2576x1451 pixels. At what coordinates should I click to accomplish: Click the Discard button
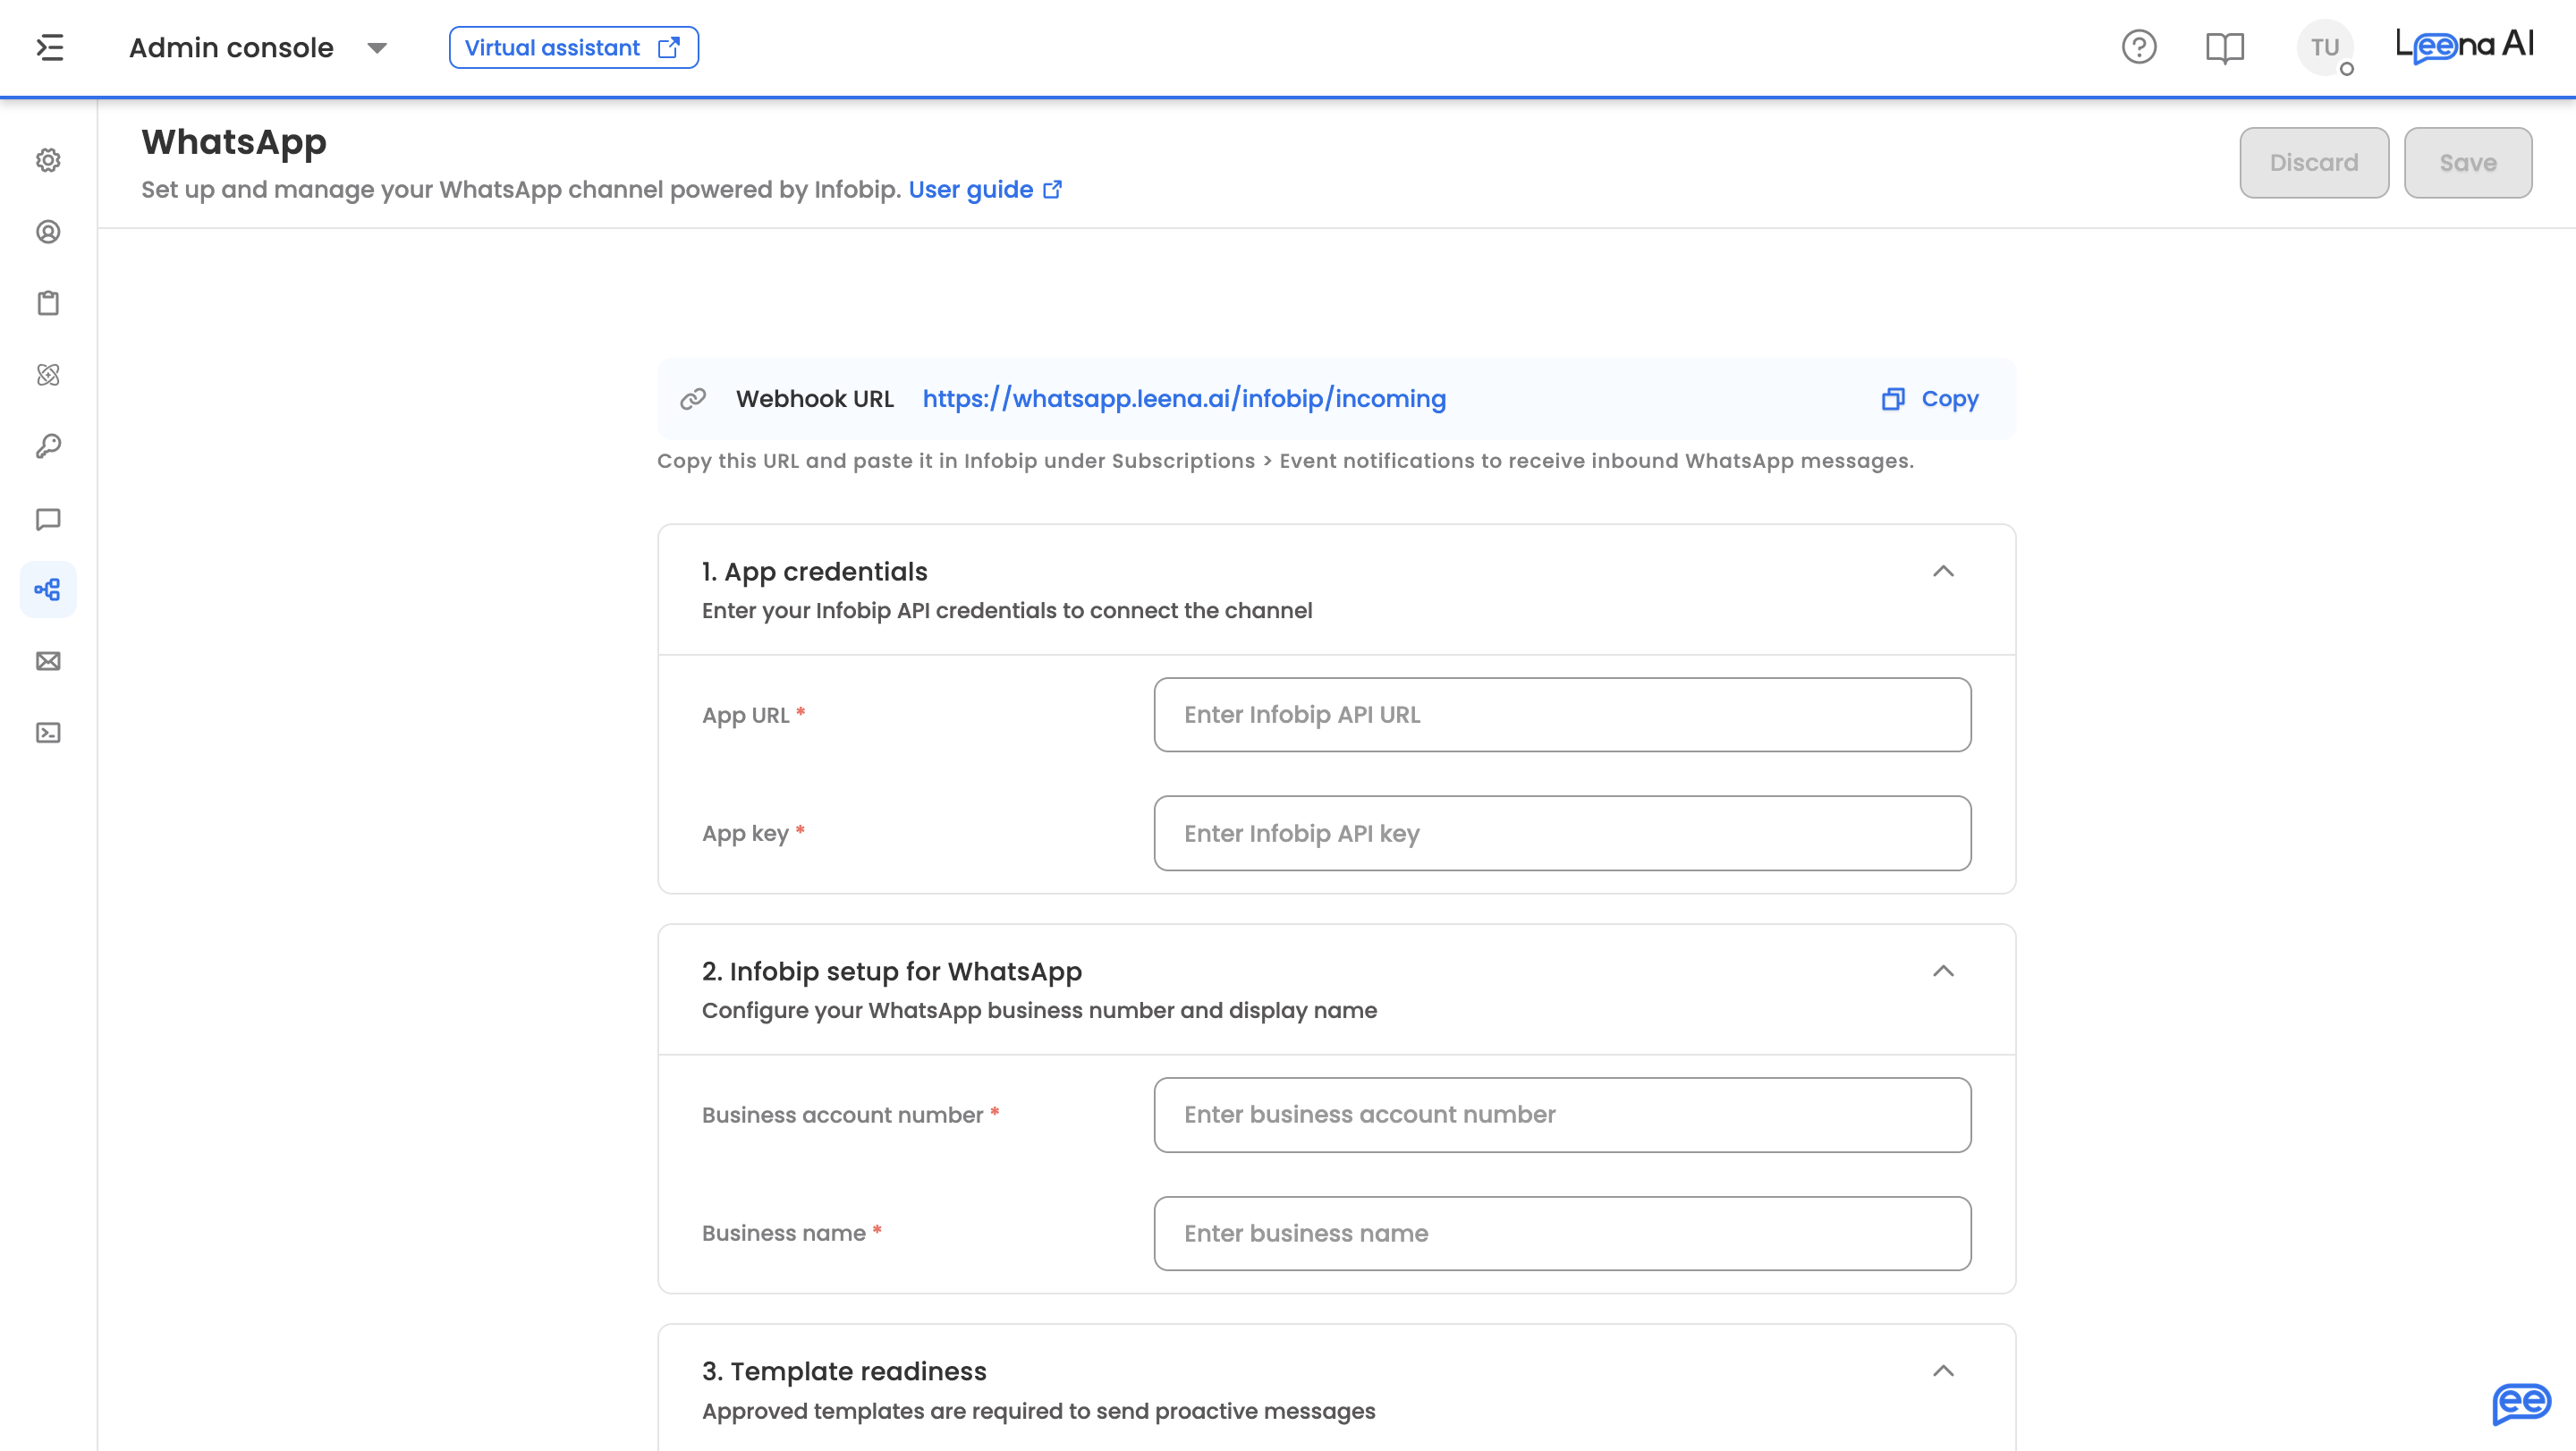click(2313, 162)
